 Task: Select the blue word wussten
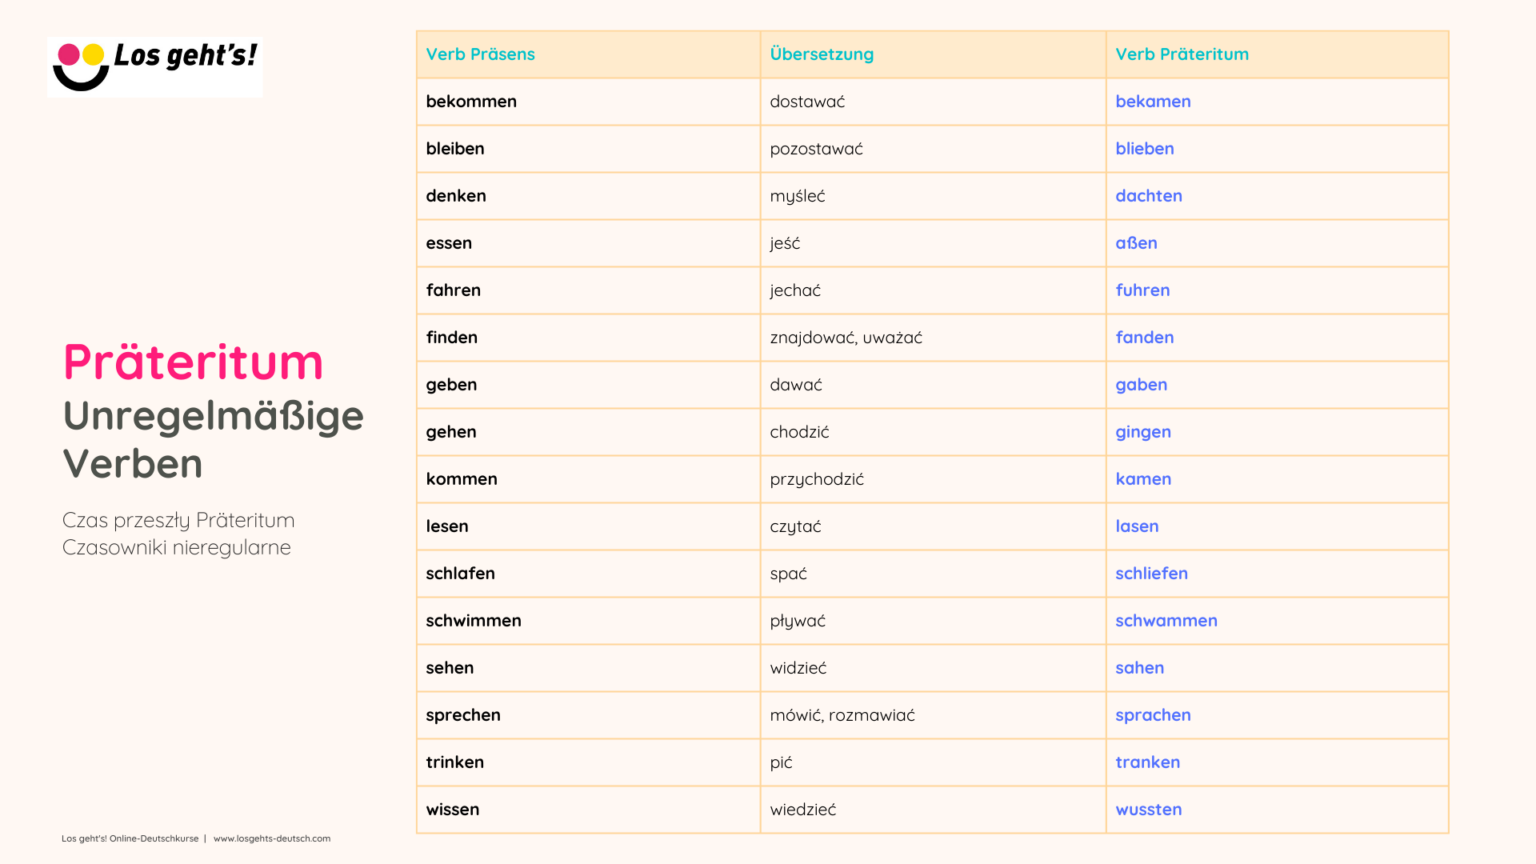pyautogui.click(x=1148, y=810)
